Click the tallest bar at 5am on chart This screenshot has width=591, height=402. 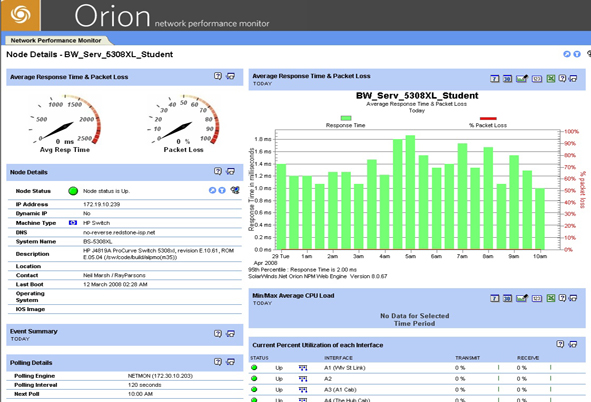[x=410, y=192]
